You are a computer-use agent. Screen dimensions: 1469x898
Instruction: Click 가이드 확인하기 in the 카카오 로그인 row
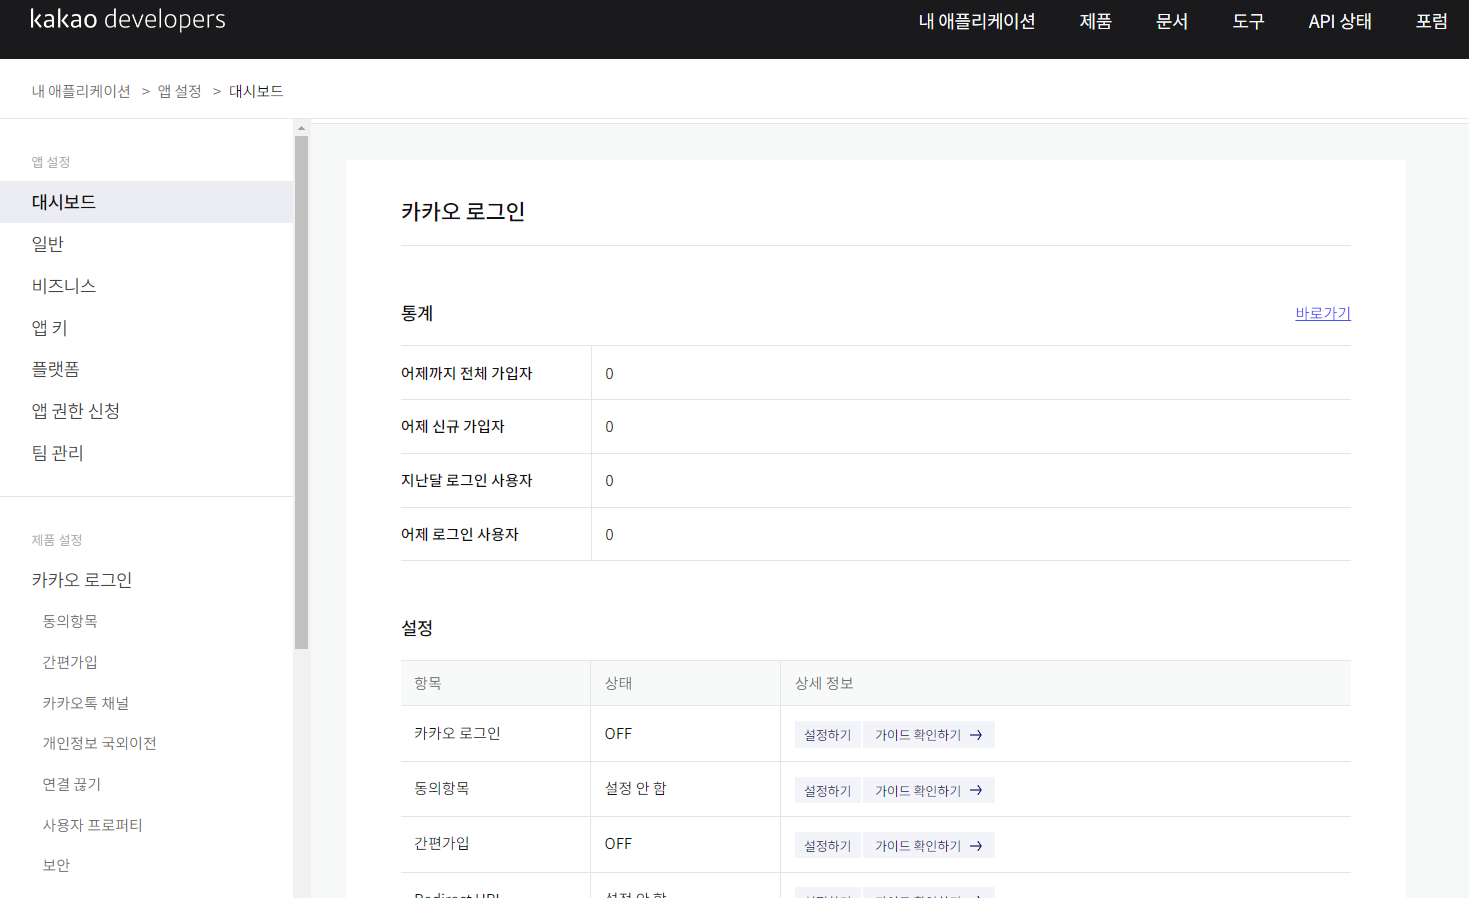(929, 735)
